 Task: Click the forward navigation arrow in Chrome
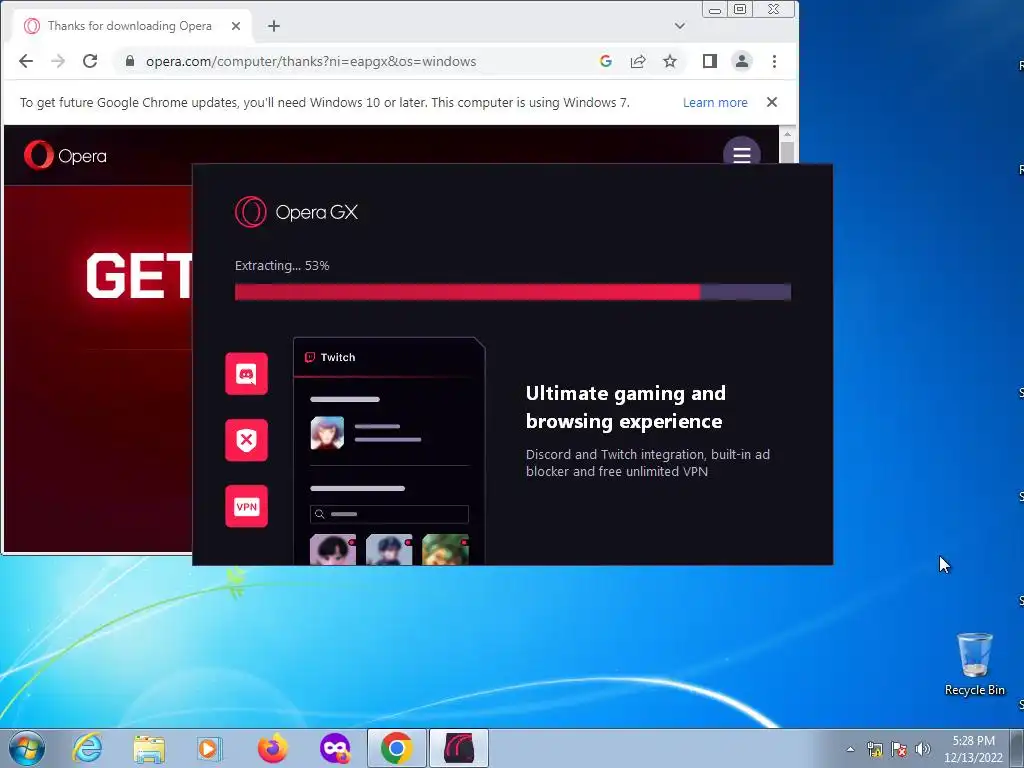58,61
